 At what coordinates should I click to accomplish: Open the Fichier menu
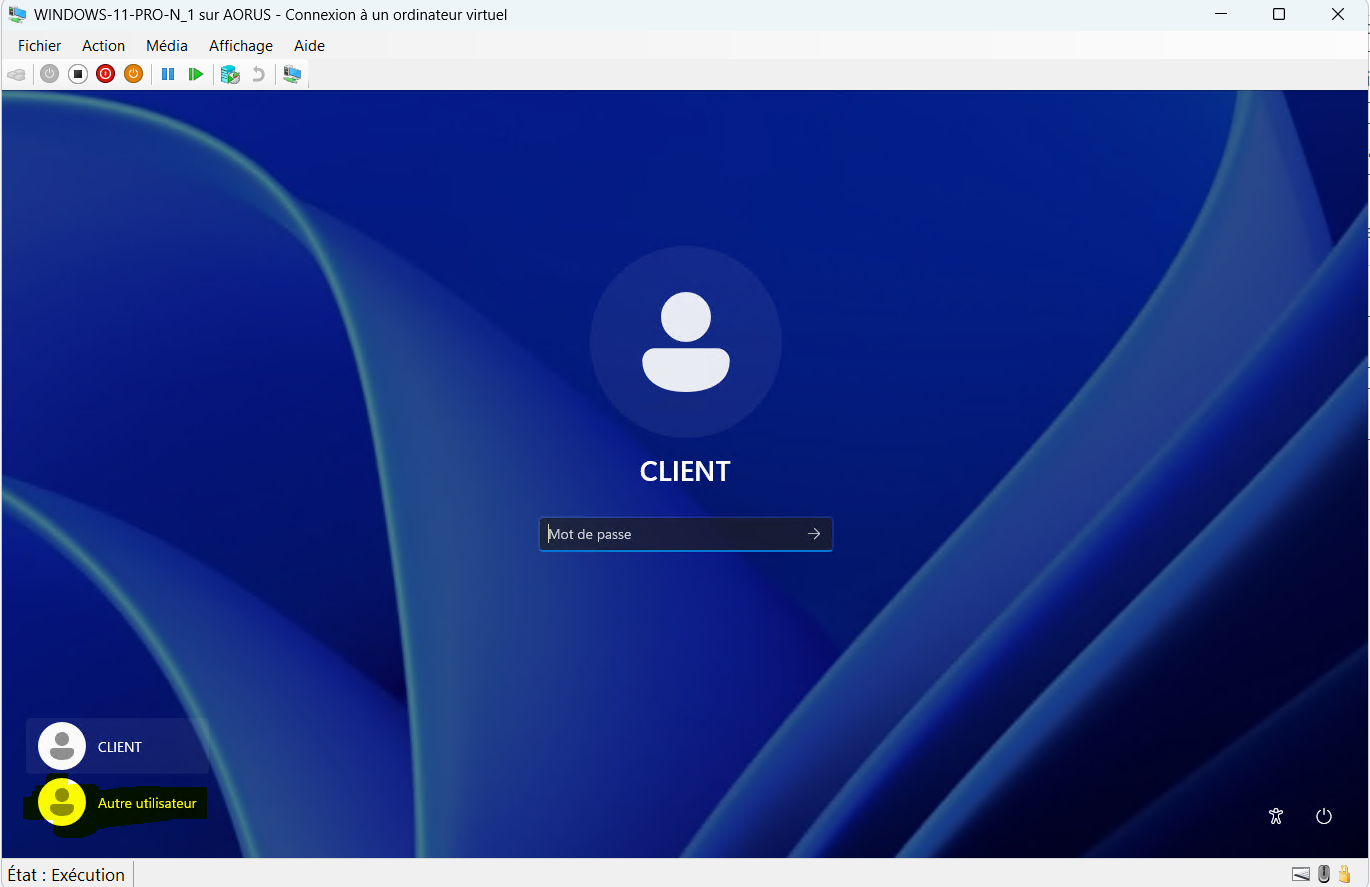(x=39, y=46)
